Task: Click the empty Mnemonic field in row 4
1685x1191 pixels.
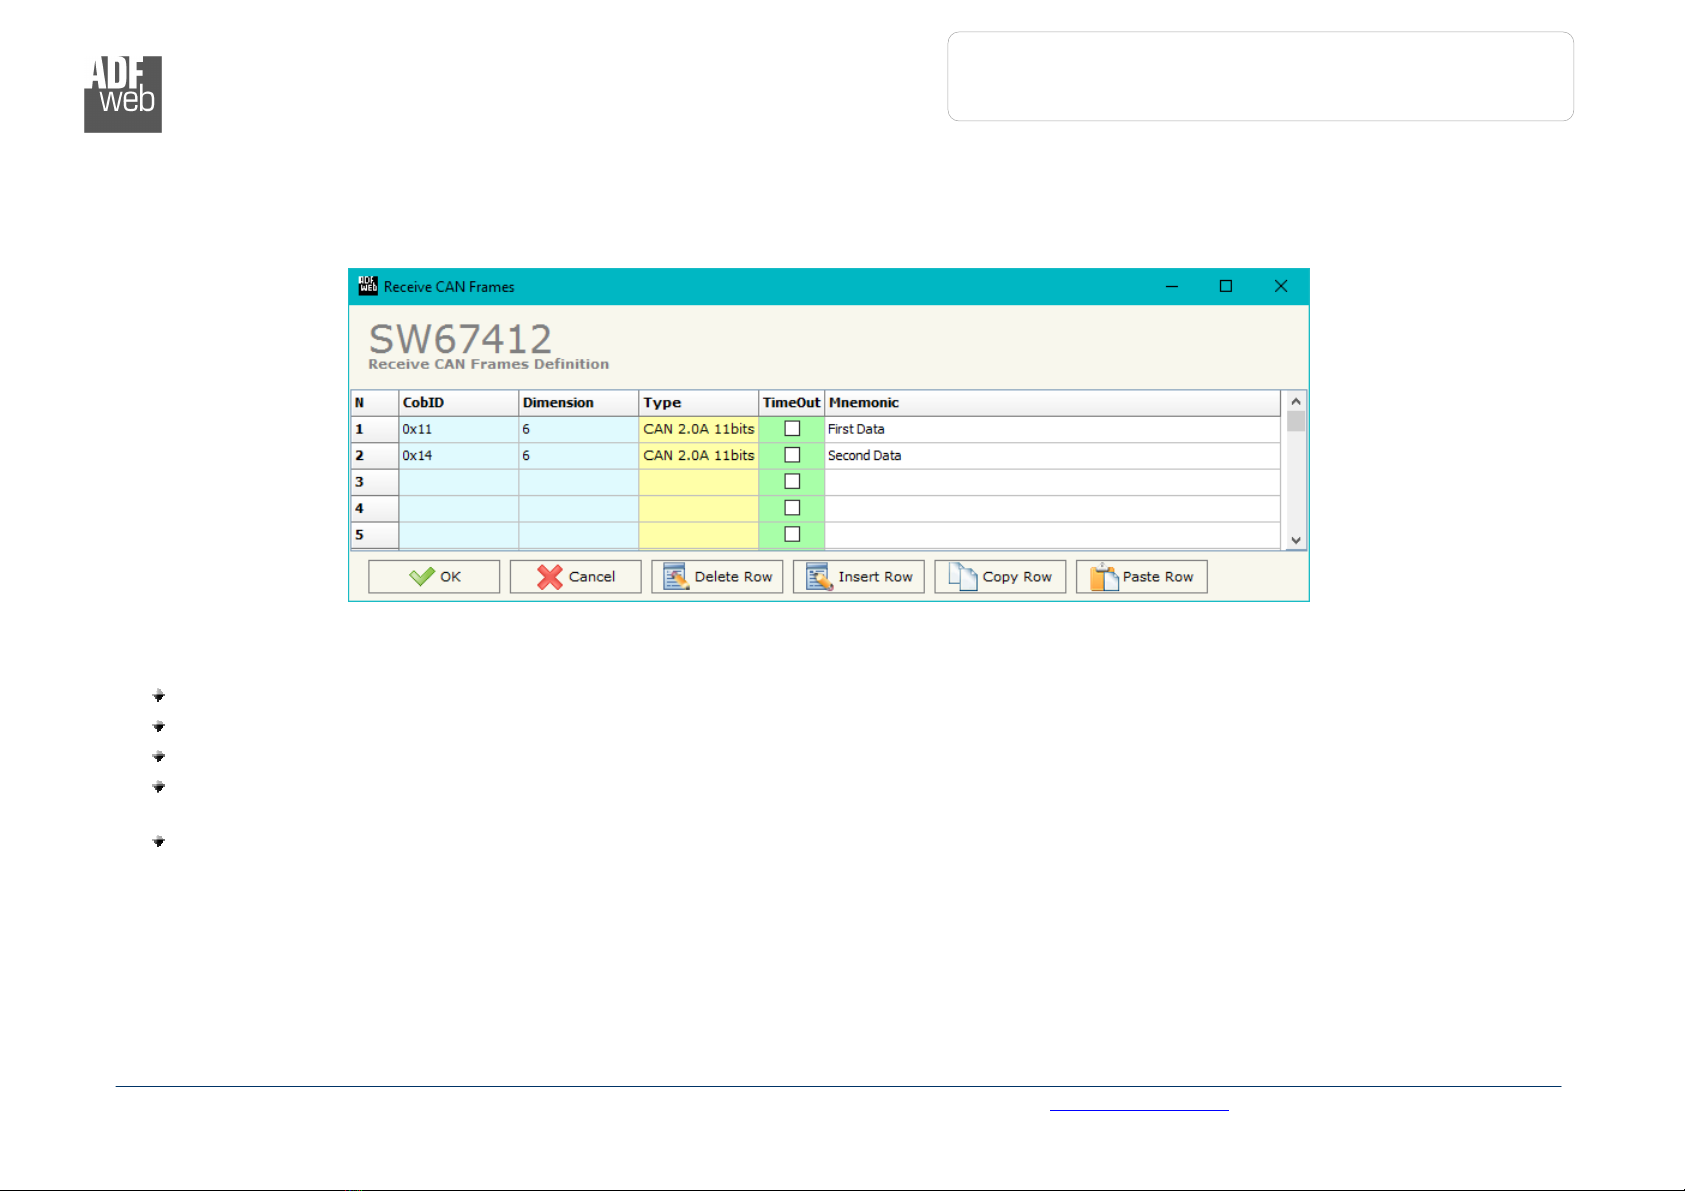Action: tap(1052, 508)
